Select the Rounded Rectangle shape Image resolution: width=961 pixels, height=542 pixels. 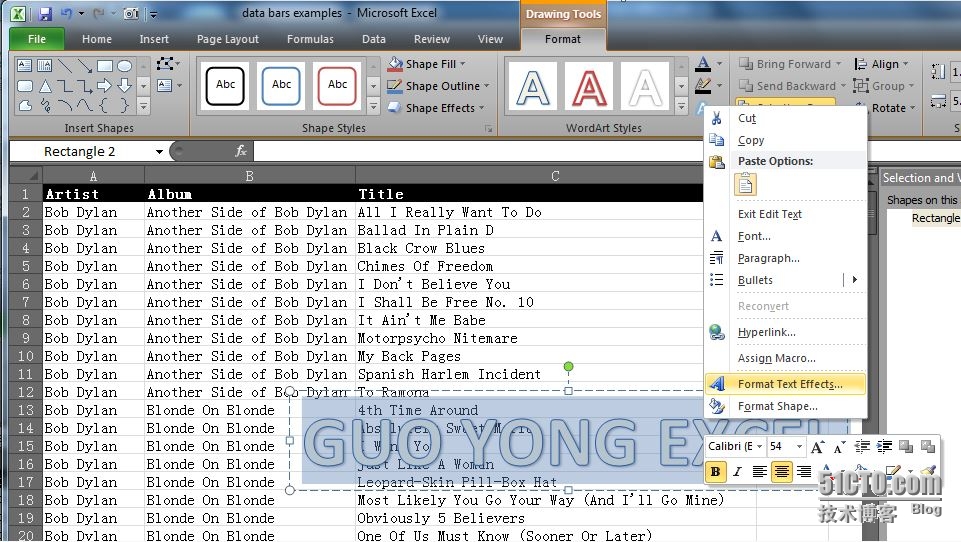[25, 86]
